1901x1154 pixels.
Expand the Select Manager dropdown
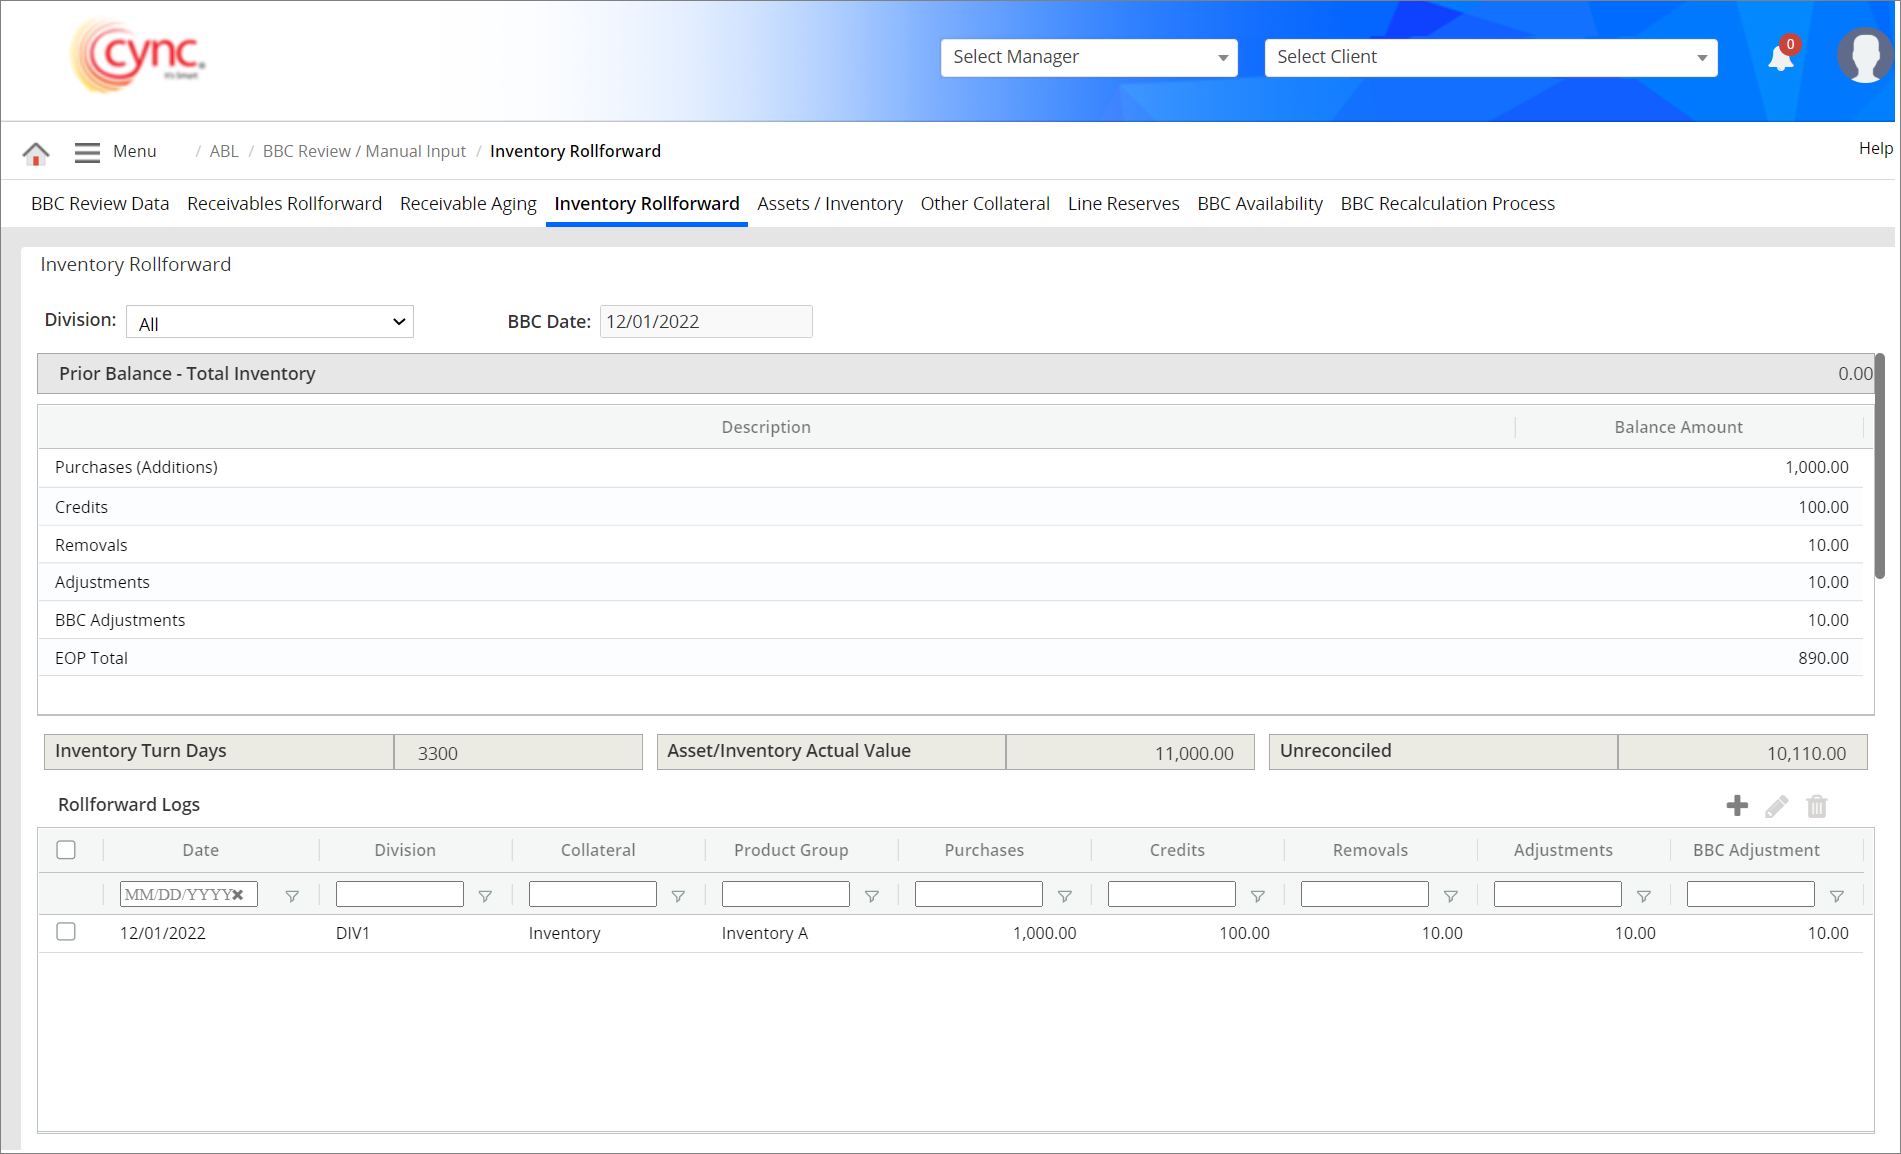pyautogui.click(x=1089, y=57)
